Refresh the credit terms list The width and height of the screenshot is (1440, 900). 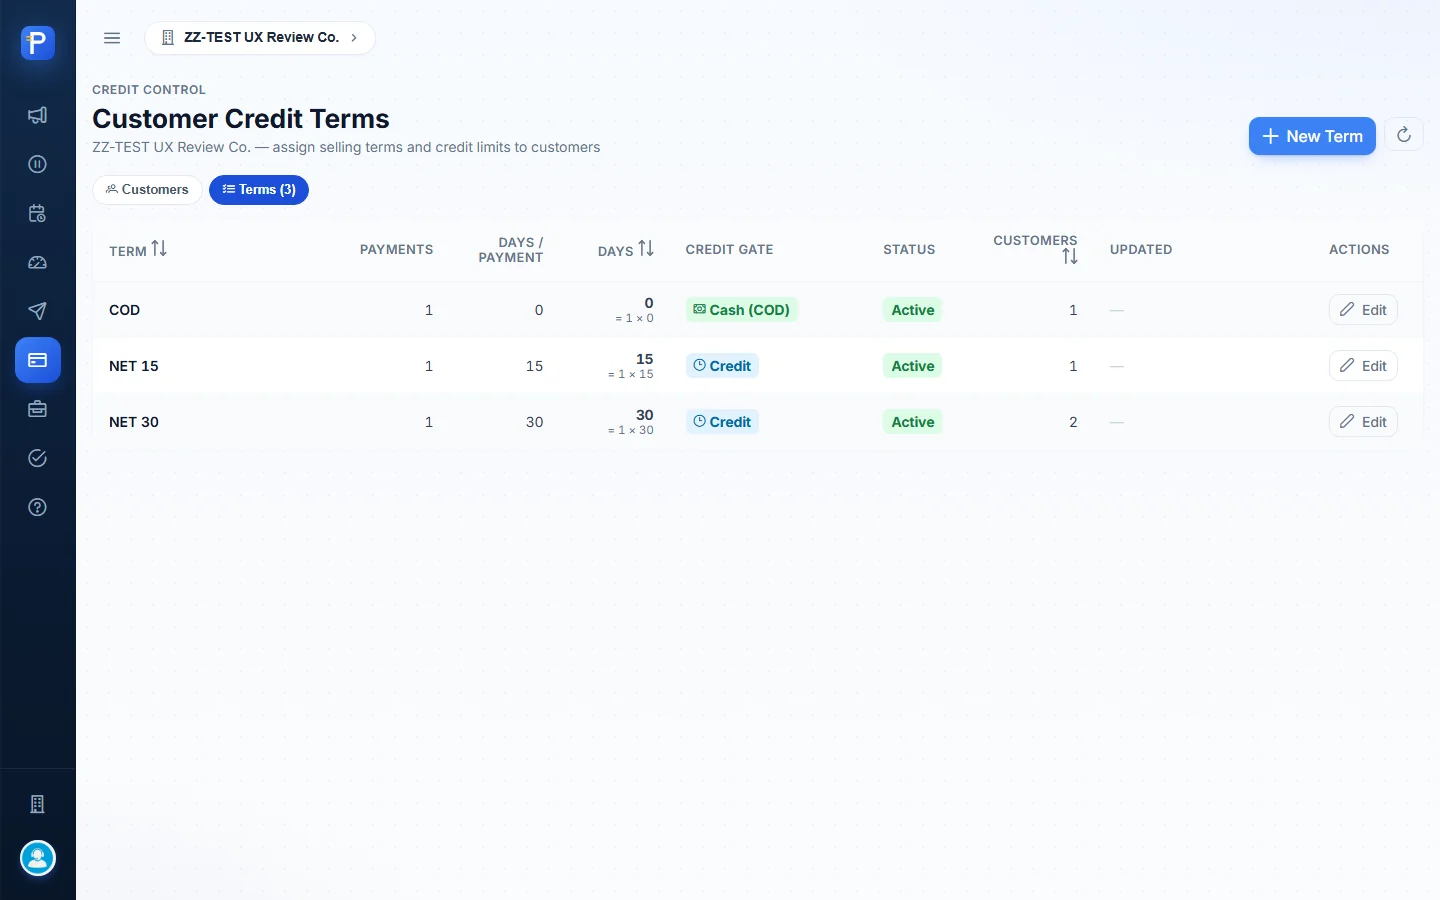point(1404,135)
